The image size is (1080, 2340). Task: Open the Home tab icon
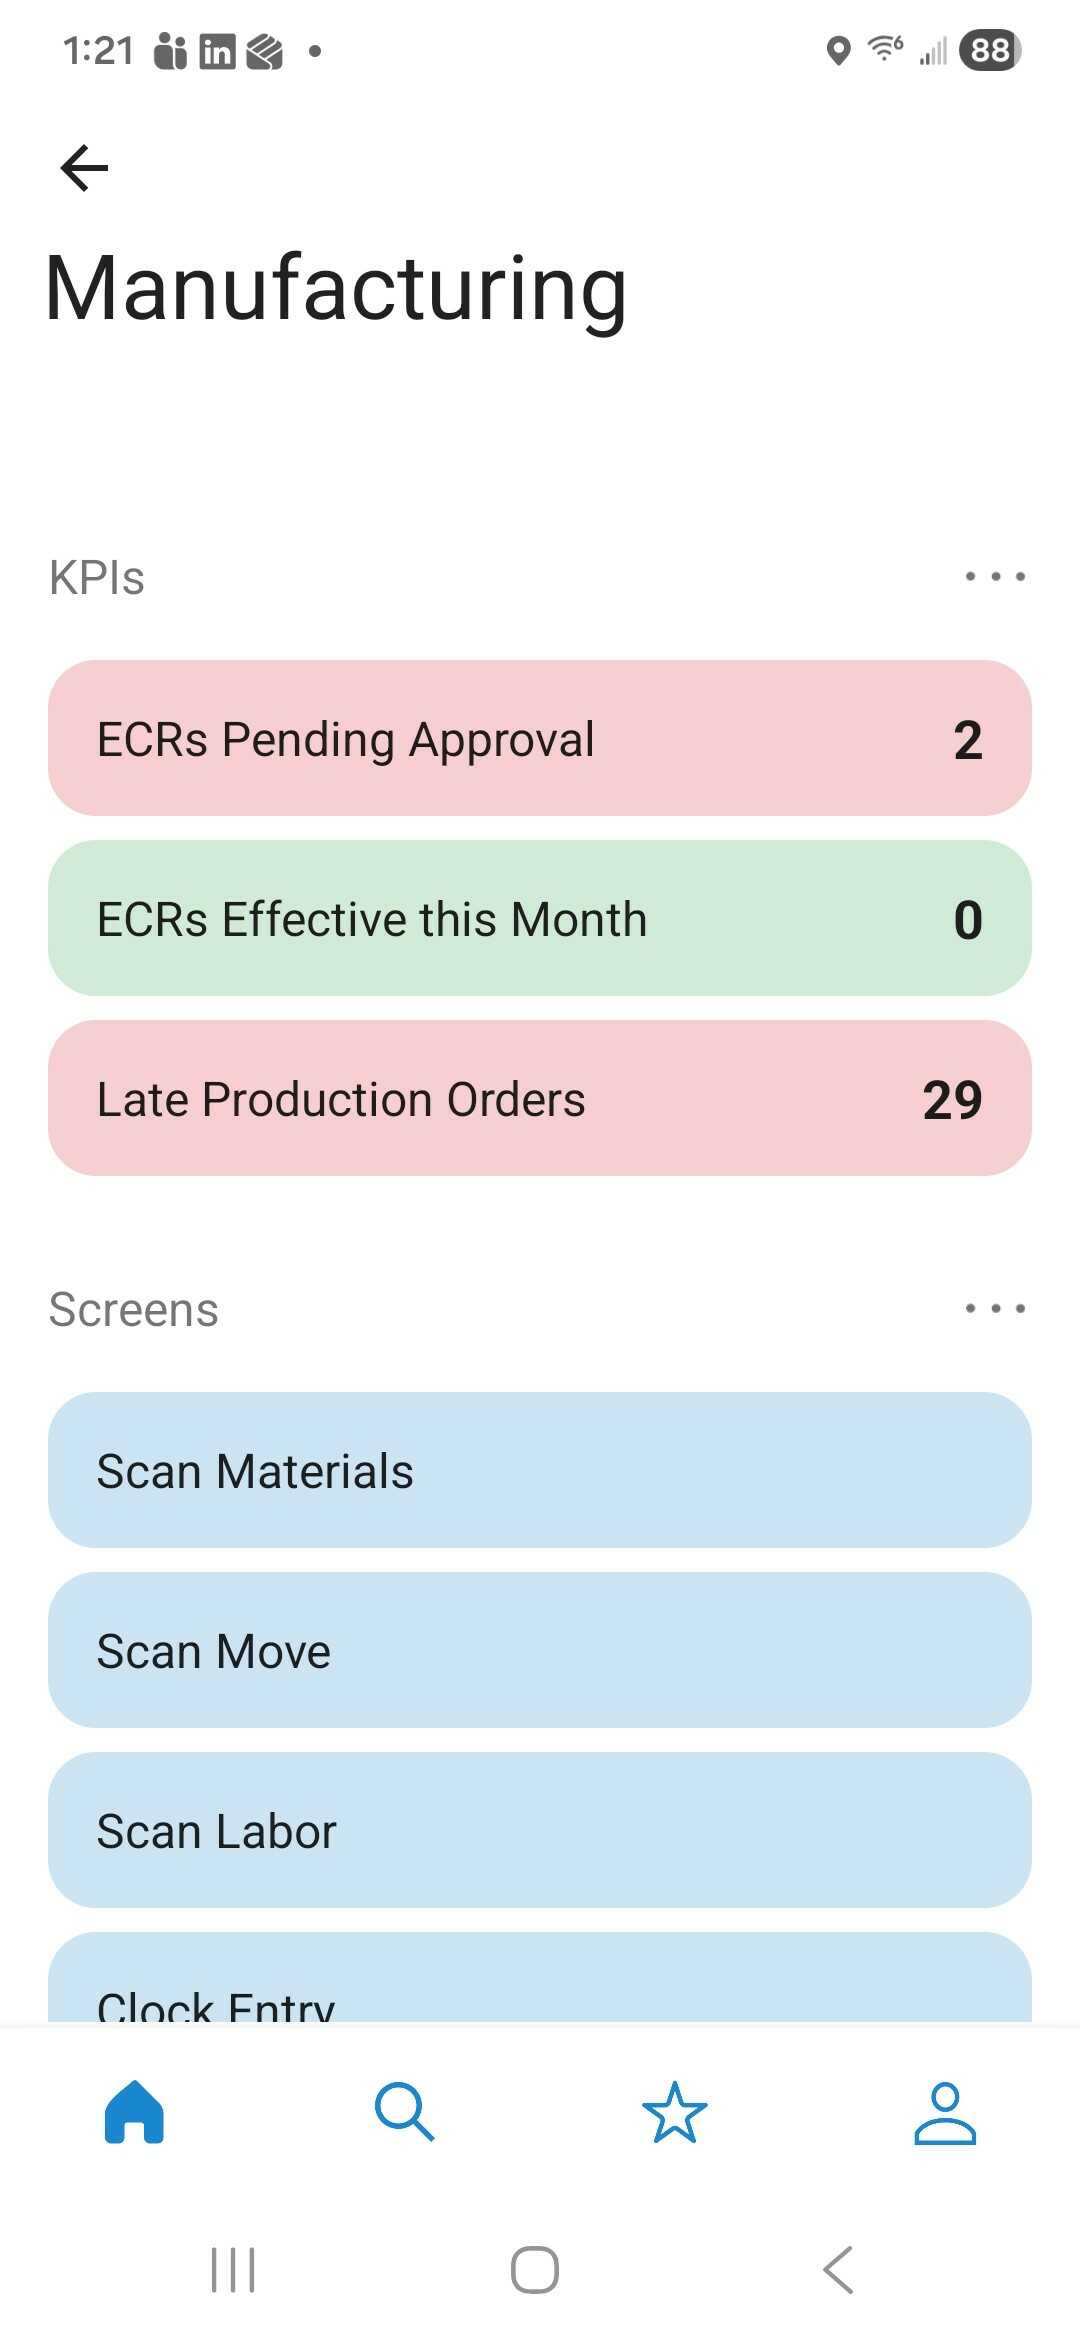coord(134,2112)
